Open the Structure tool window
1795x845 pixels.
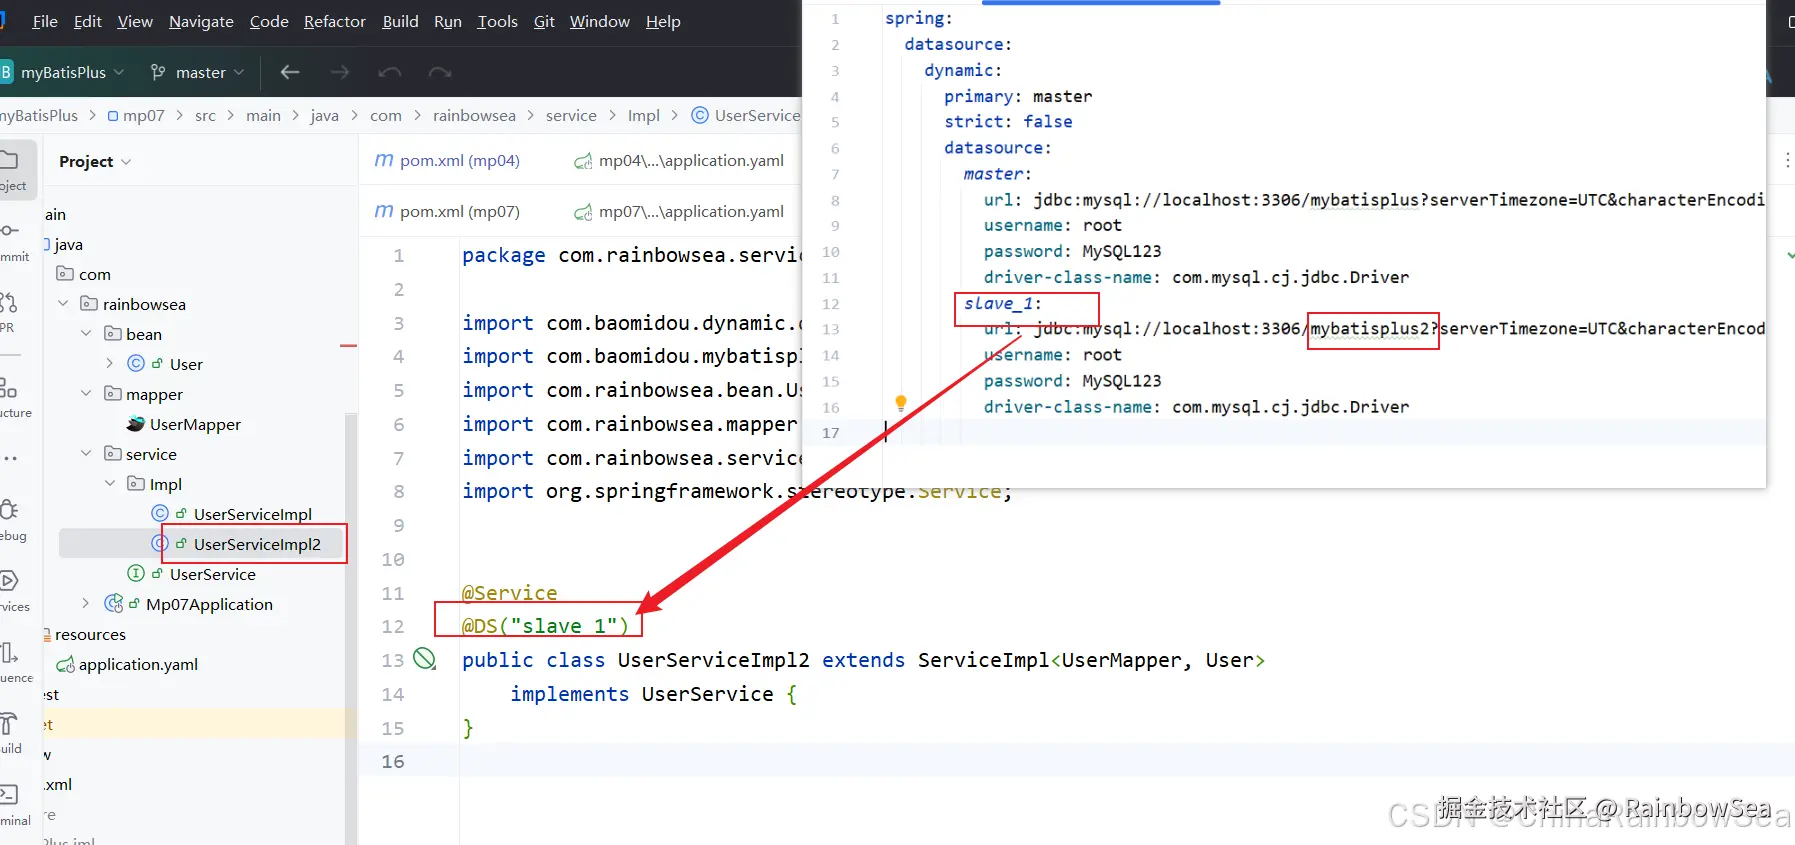pos(12,397)
